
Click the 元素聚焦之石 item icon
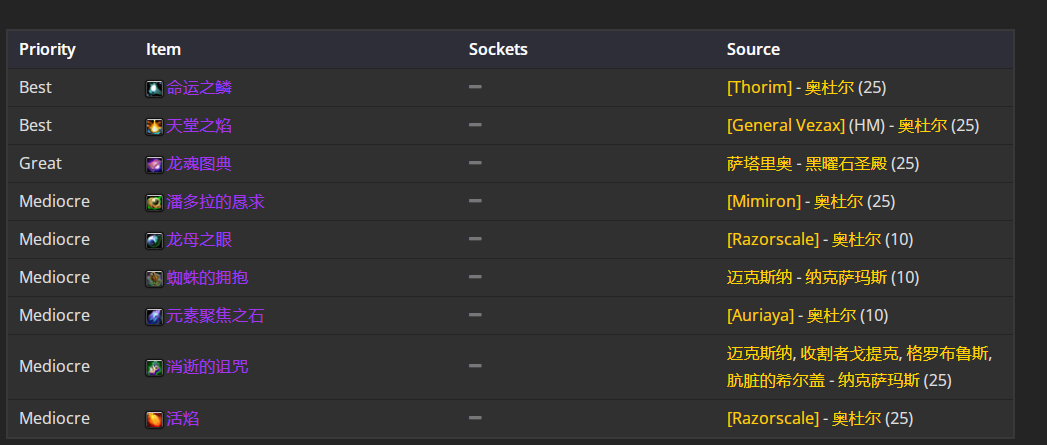[154, 317]
